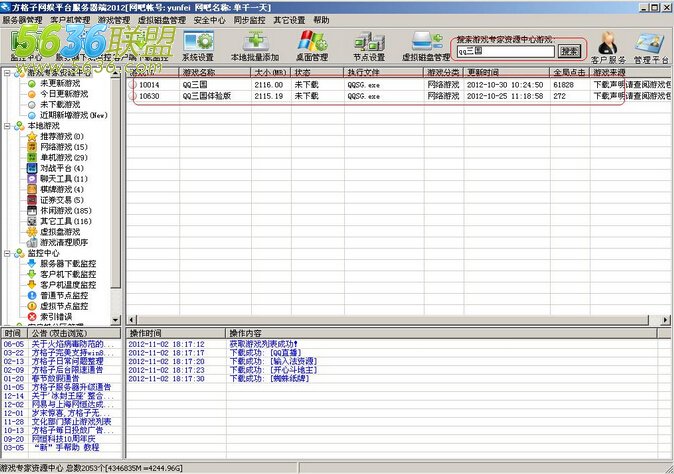This screenshot has height=474, width=674.
Task: Collapse the 本地游戏 tree node
Action: tap(7, 126)
